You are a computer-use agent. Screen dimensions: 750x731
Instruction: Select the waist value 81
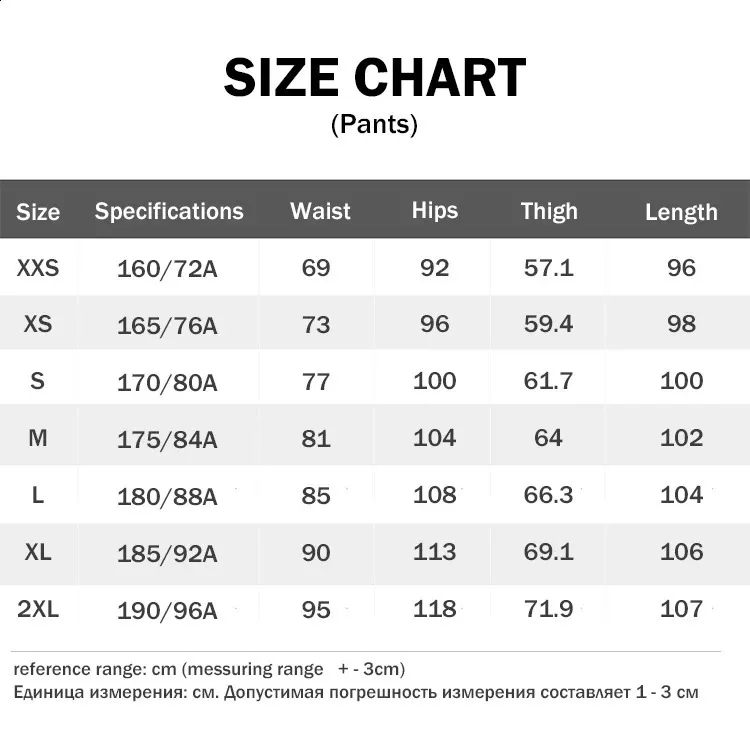[316, 438]
